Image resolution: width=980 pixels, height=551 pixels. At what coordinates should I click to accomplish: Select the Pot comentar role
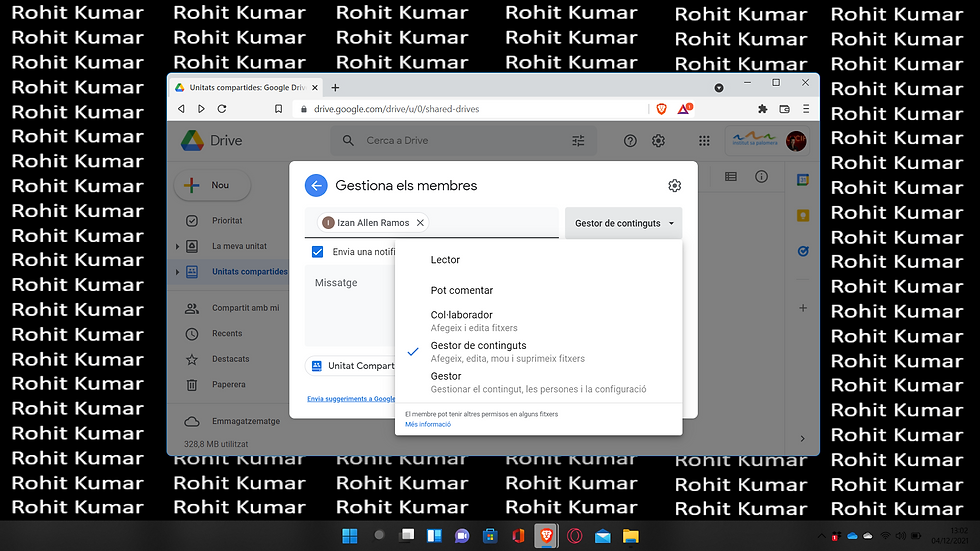pyautogui.click(x=538, y=290)
